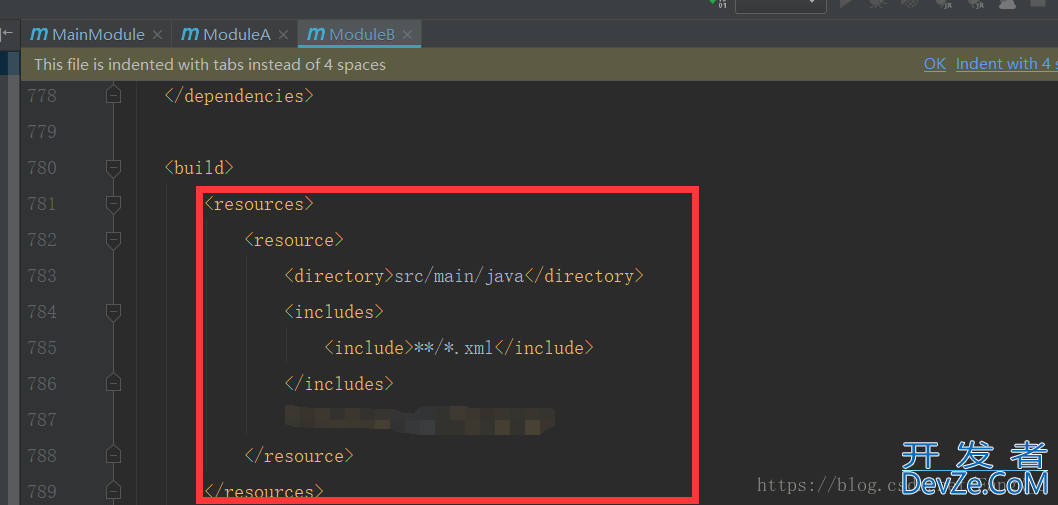Close the ModuleB tab

(407, 35)
